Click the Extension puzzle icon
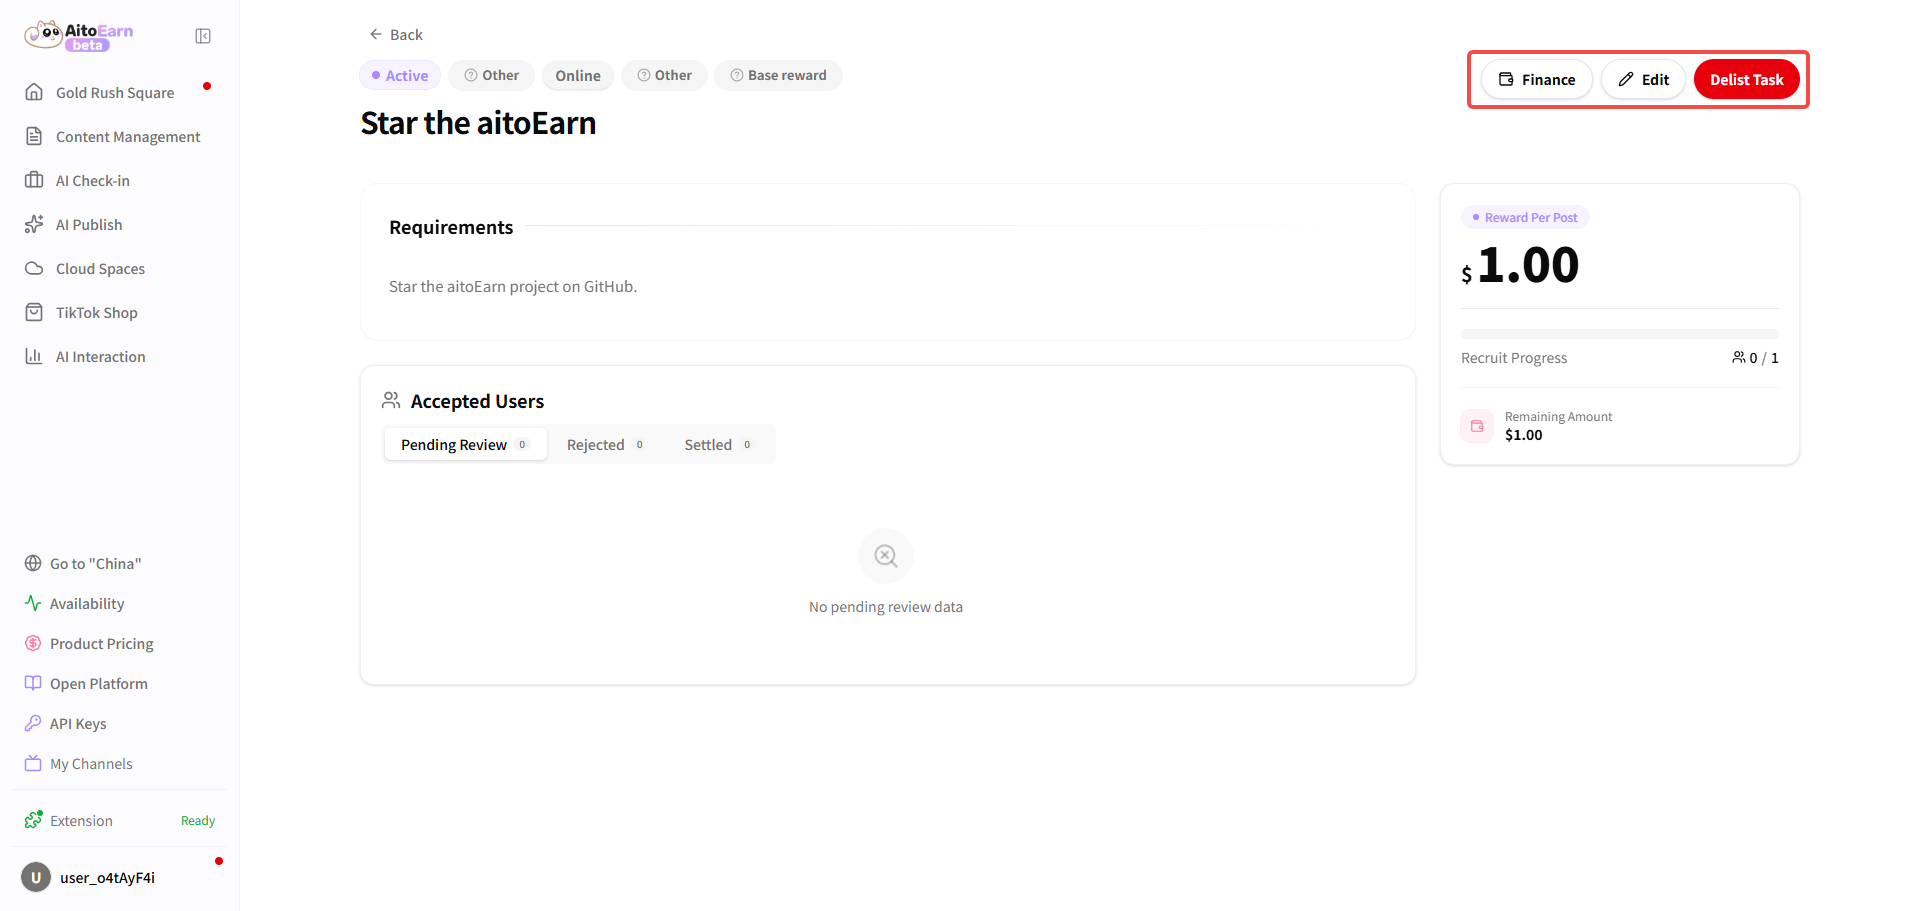 click(34, 820)
